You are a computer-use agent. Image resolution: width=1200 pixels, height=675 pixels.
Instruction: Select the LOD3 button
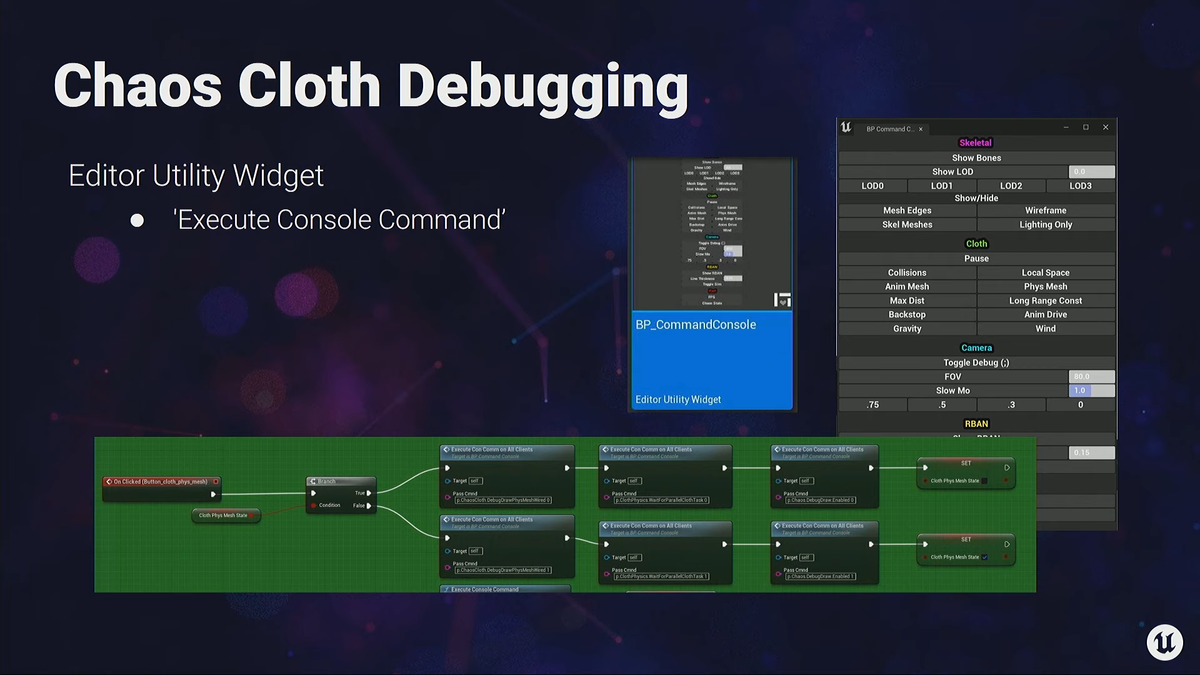pyautogui.click(x=1080, y=186)
